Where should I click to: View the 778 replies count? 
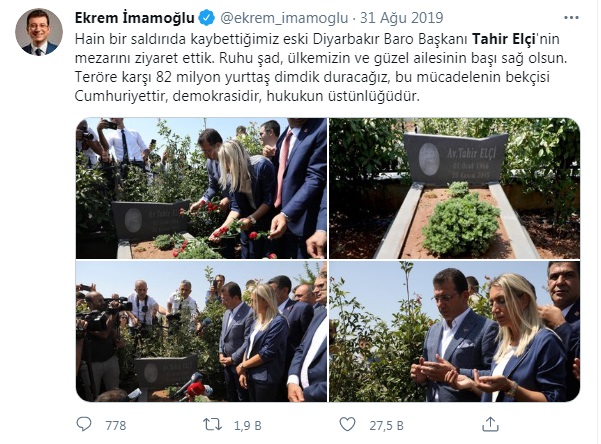pos(116,425)
